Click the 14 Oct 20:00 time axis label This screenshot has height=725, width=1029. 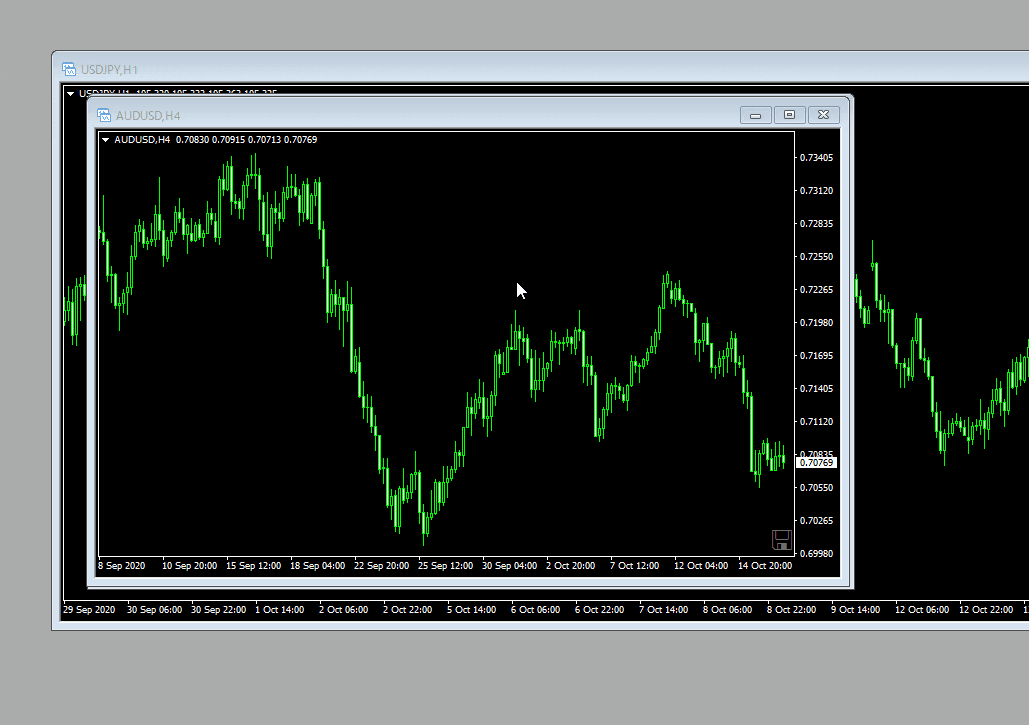click(x=765, y=566)
